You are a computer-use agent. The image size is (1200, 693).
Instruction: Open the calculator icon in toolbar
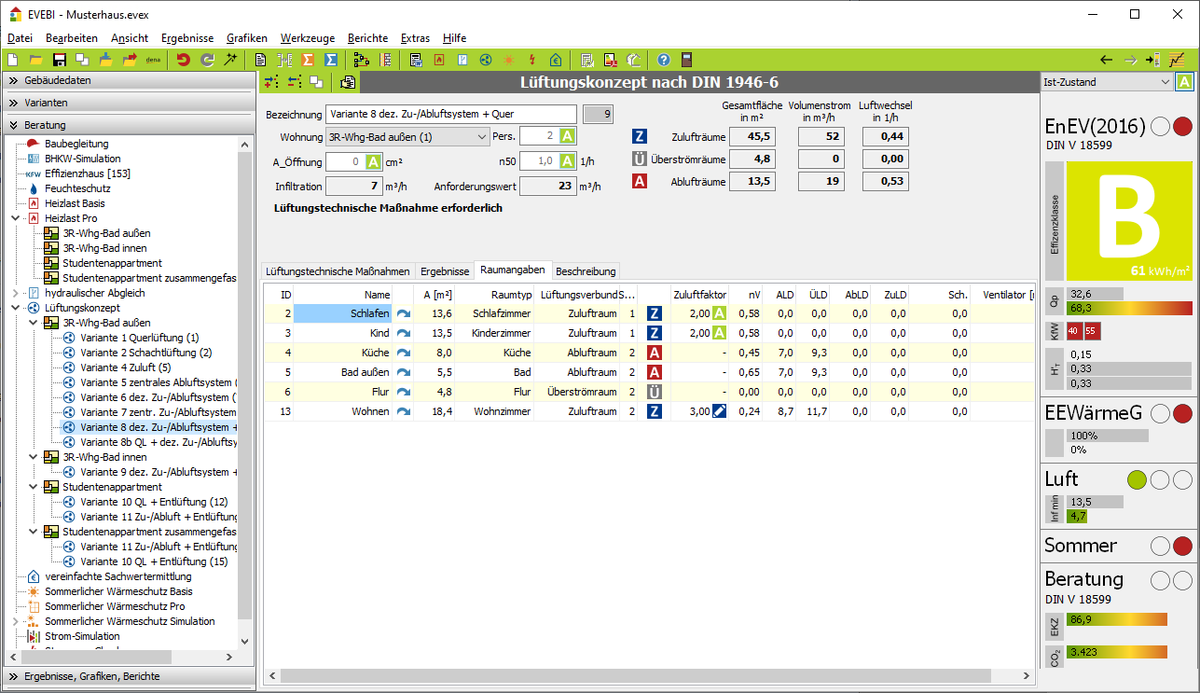pos(687,60)
